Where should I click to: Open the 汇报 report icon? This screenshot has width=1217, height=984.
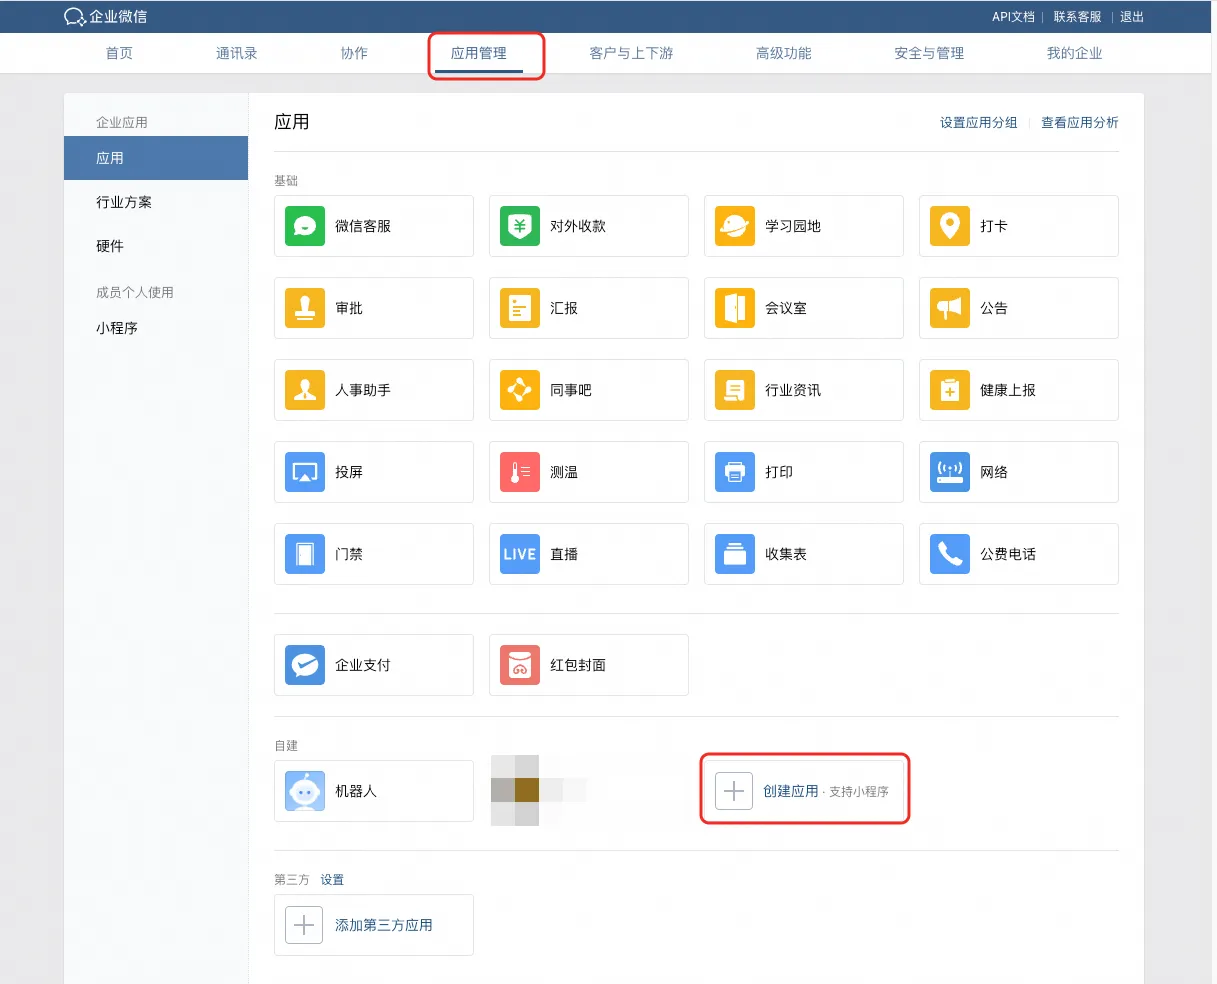(x=520, y=308)
